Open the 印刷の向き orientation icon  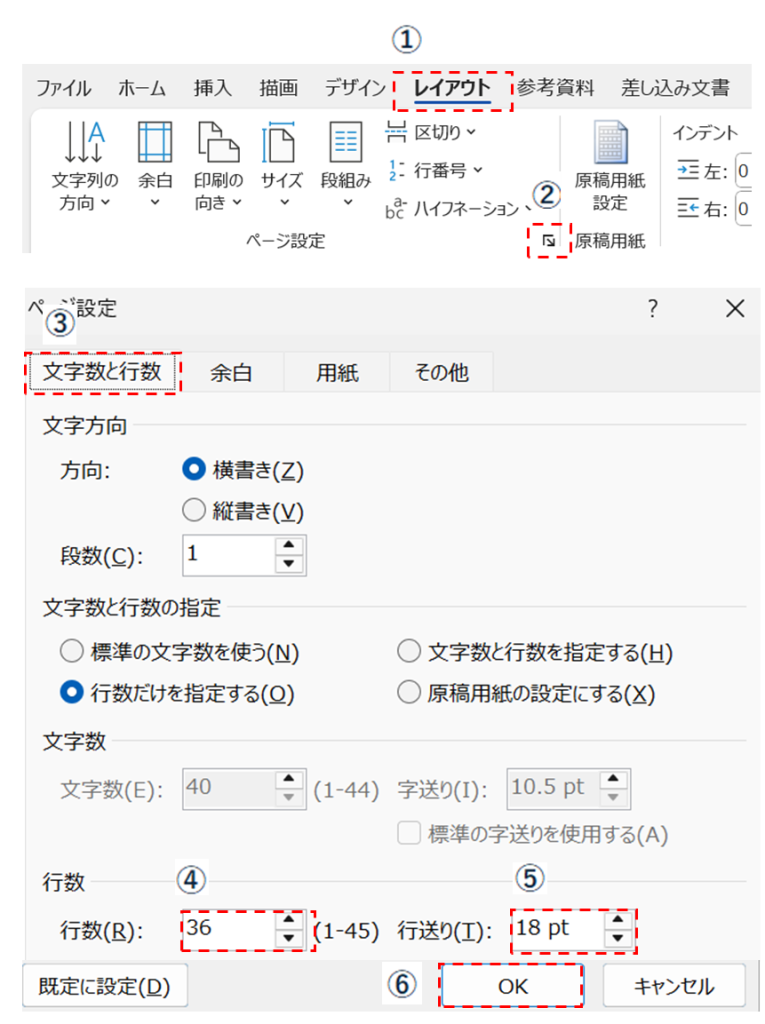(217, 142)
